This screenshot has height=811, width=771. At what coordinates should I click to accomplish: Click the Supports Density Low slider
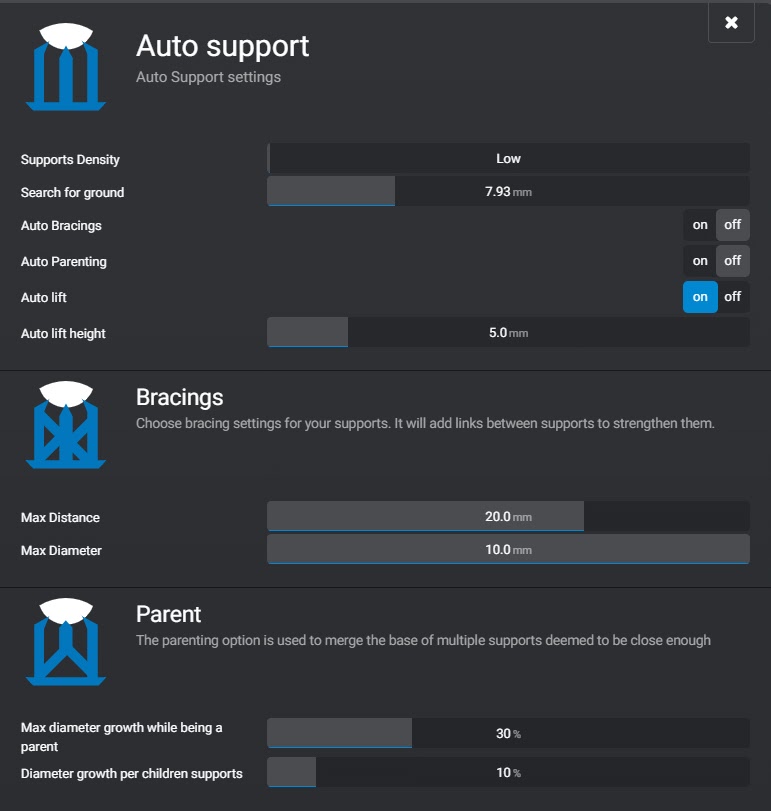[x=508, y=159]
